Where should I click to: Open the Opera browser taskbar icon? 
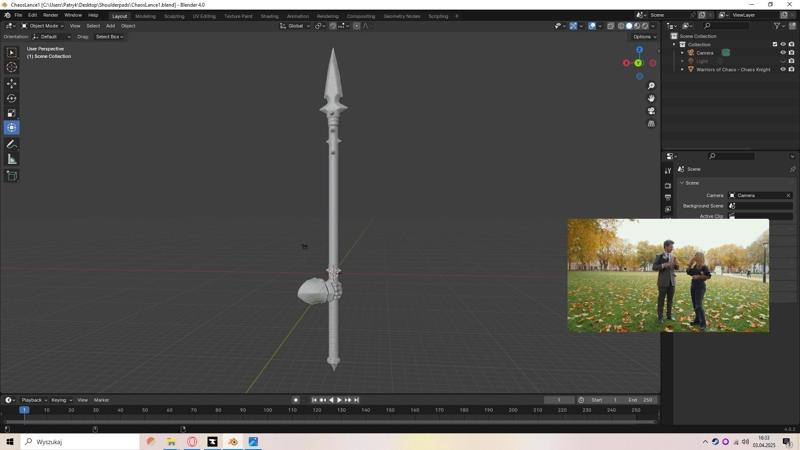192,442
